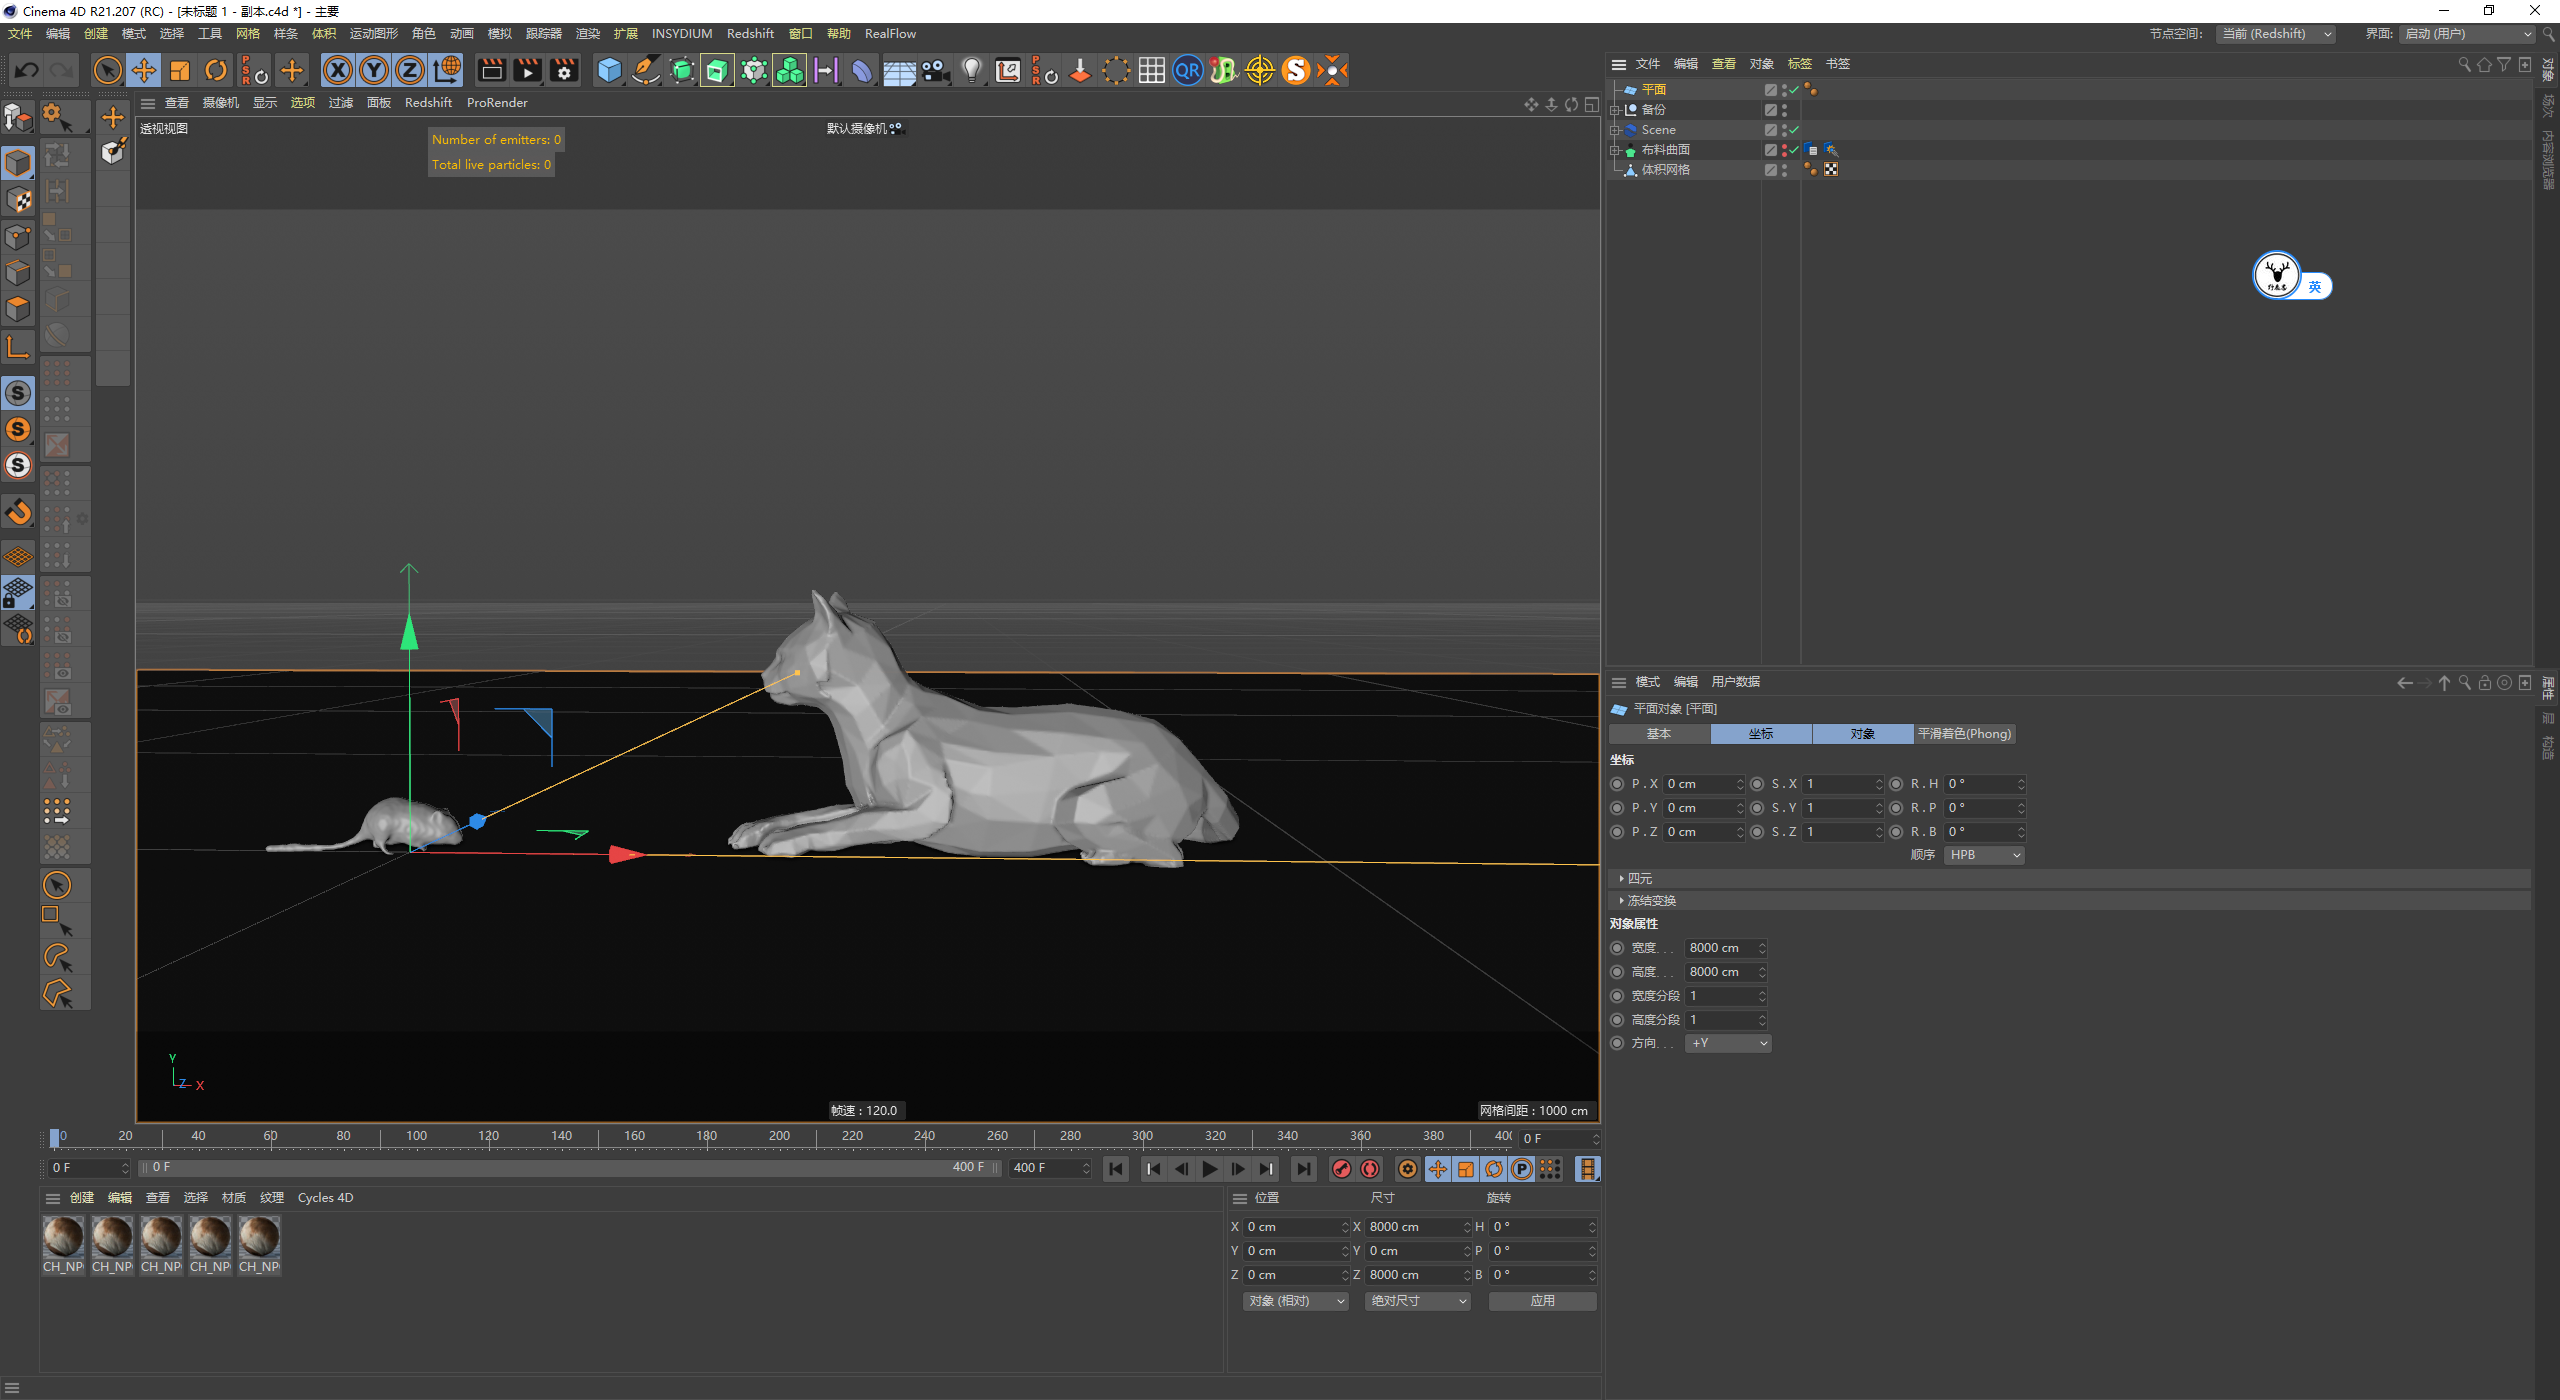The image size is (2560, 1400).
Task: Open the Pen spline tool
Action: pos(646,70)
